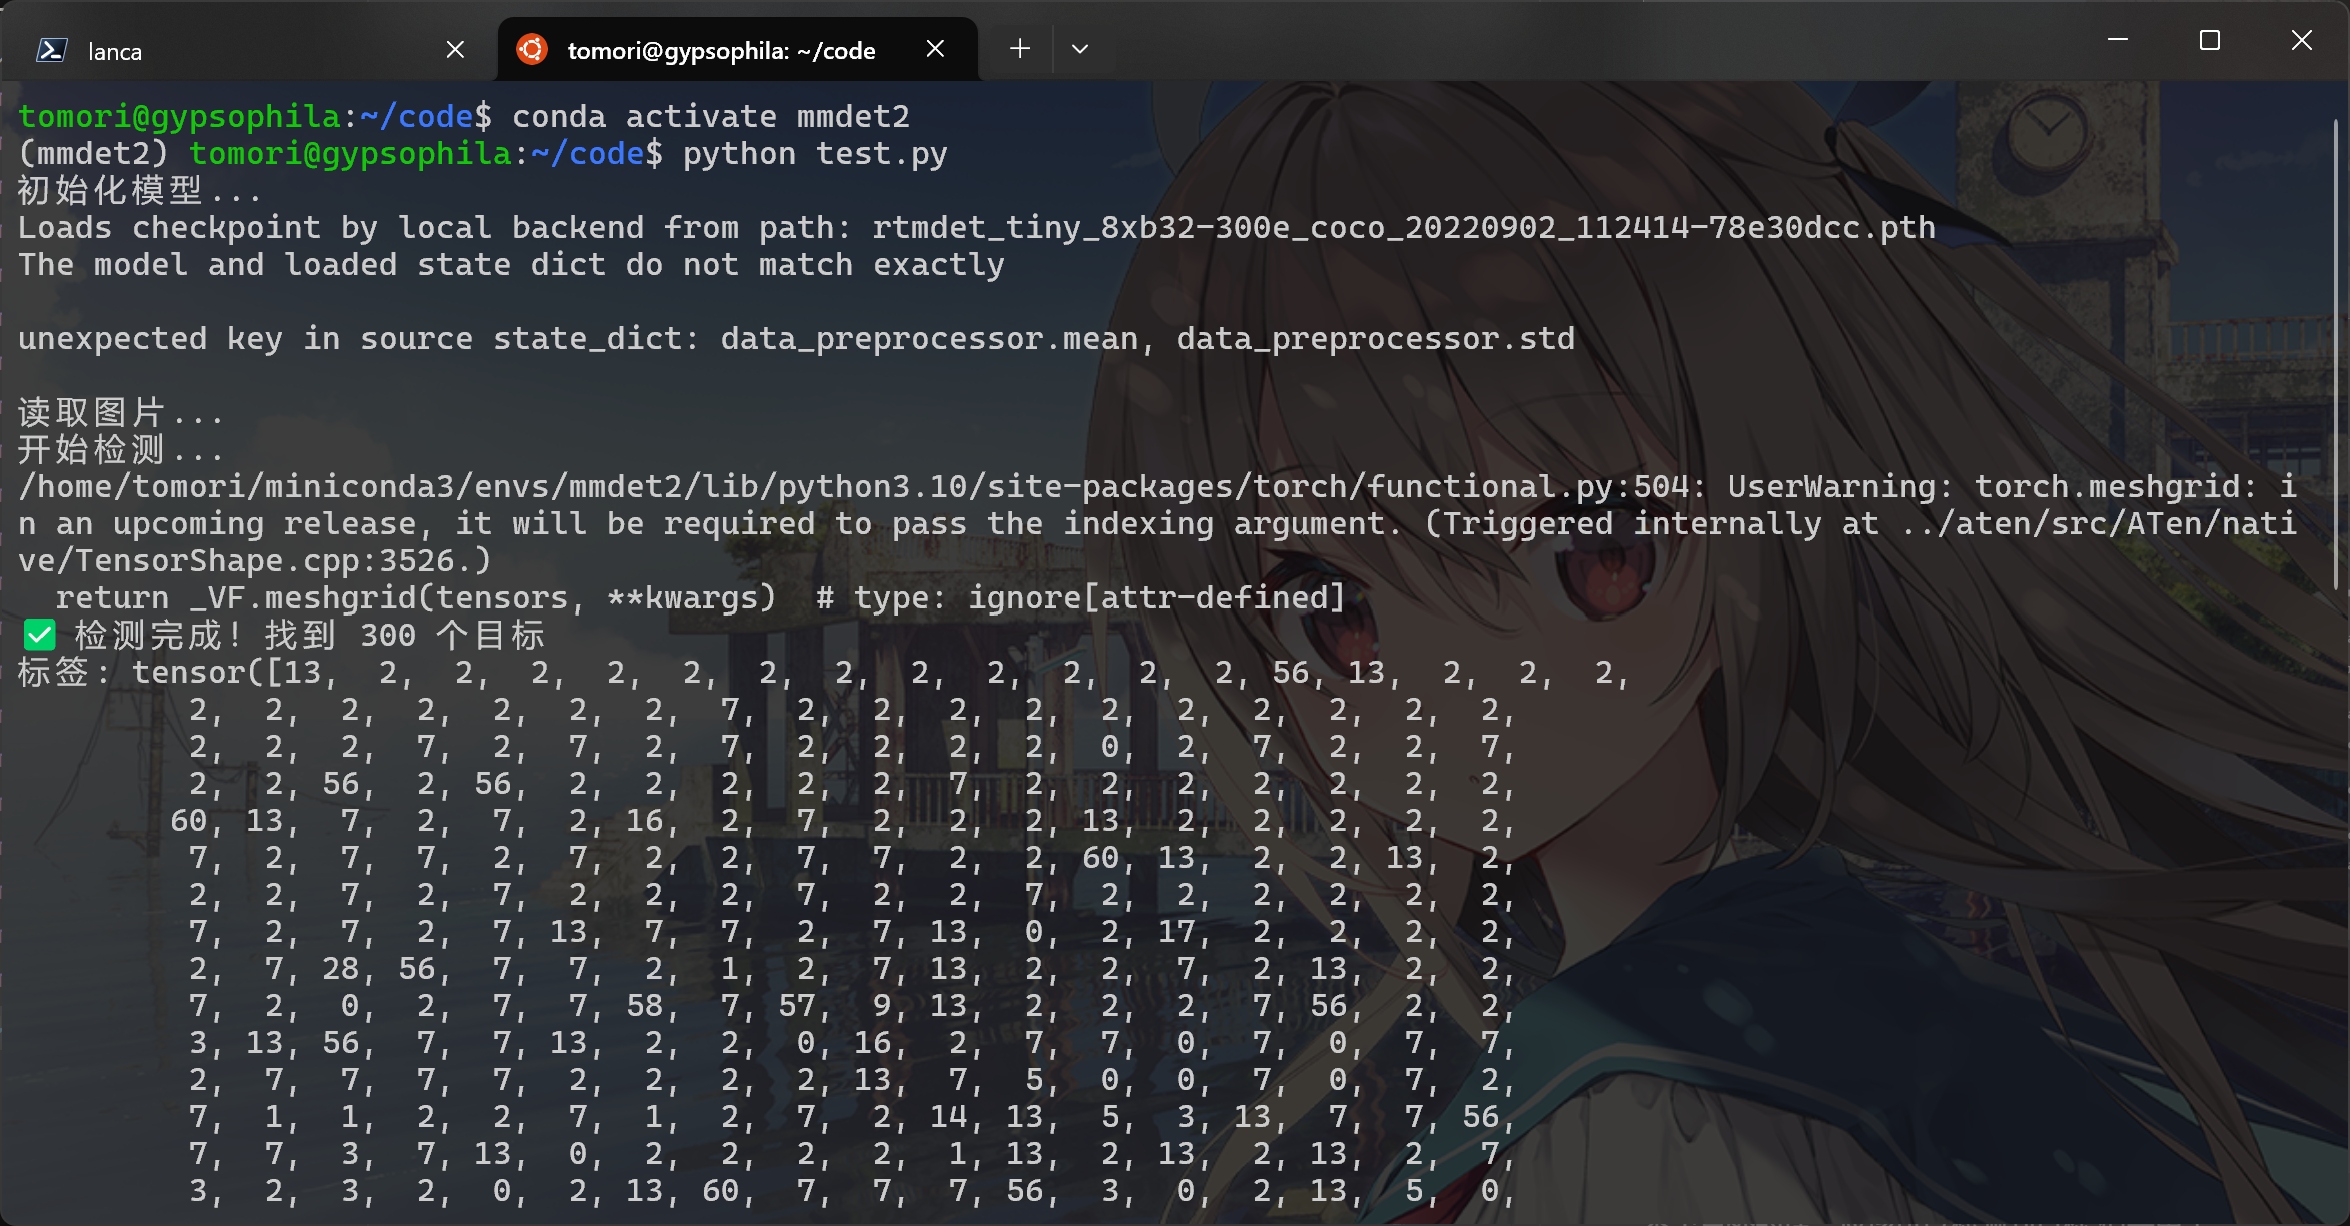Screen dimensions: 2350x1226
Task: Click the PowerShell icon on lanca tab
Action: (52, 50)
